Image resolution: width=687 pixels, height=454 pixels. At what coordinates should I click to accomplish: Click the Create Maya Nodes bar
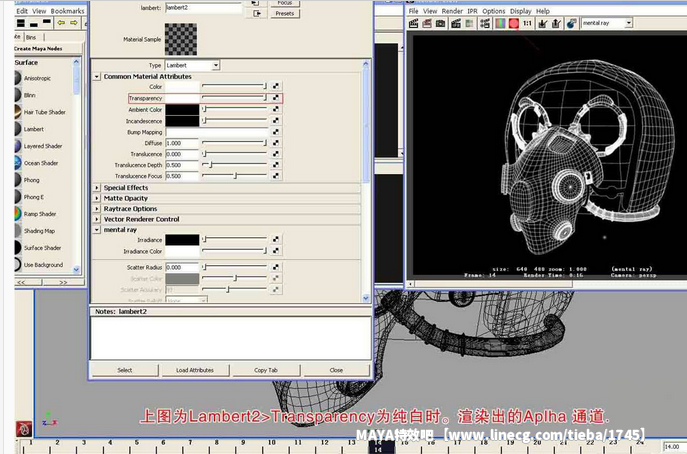[48, 49]
